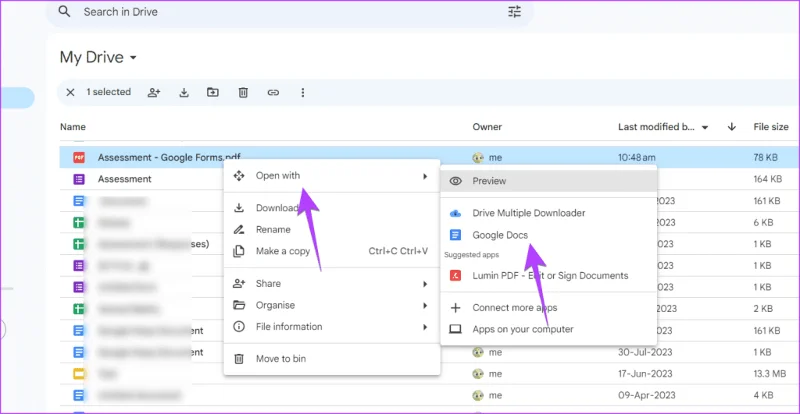This screenshot has height=414, width=800.
Task: Click the laptop icon for computer apps
Action: click(456, 329)
